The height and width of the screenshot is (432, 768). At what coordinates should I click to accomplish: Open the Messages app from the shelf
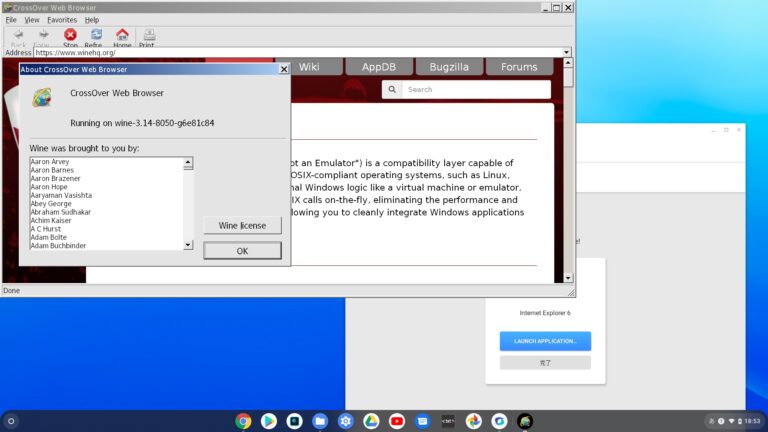pyautogui.click(x=422, y=421)
